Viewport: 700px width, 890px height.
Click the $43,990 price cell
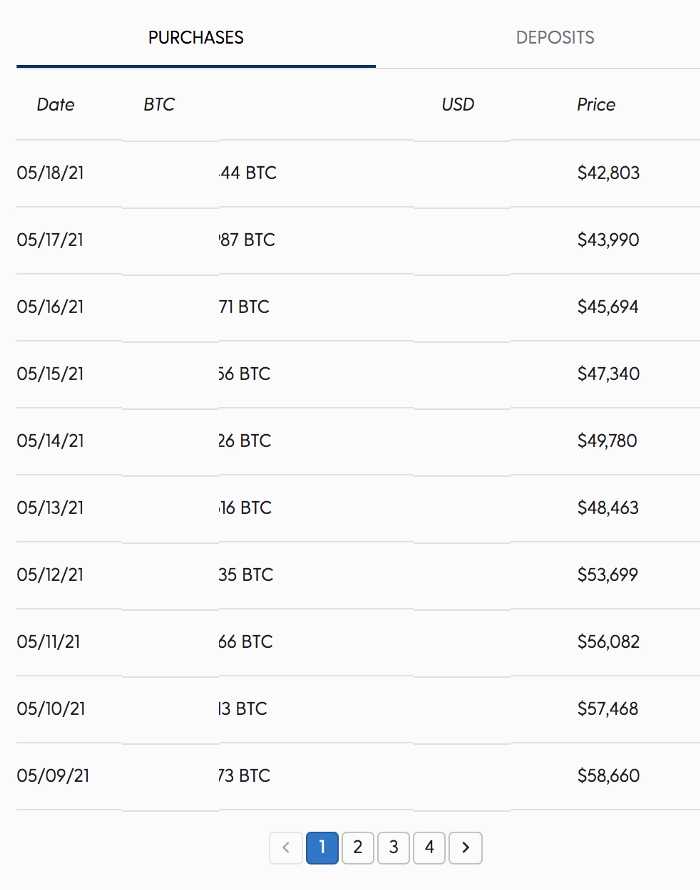click(x=608, y=240)
